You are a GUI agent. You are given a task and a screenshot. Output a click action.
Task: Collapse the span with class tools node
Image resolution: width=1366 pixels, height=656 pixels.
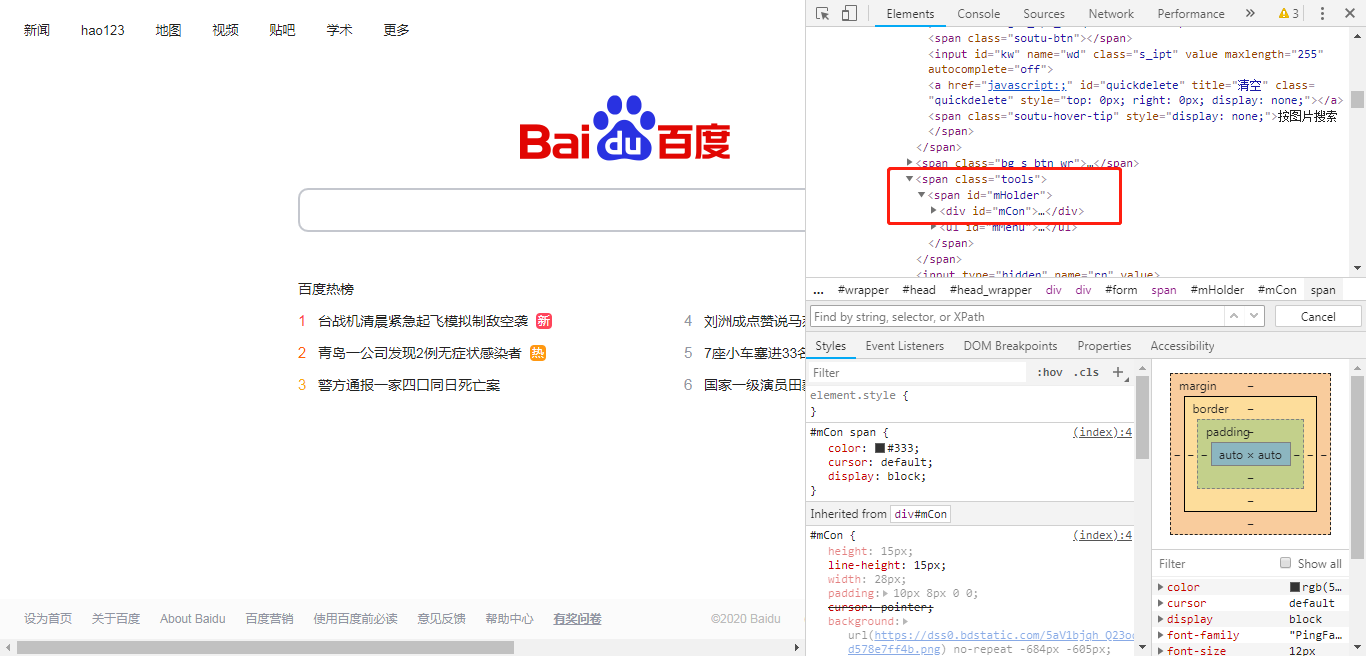click(910, 178)
